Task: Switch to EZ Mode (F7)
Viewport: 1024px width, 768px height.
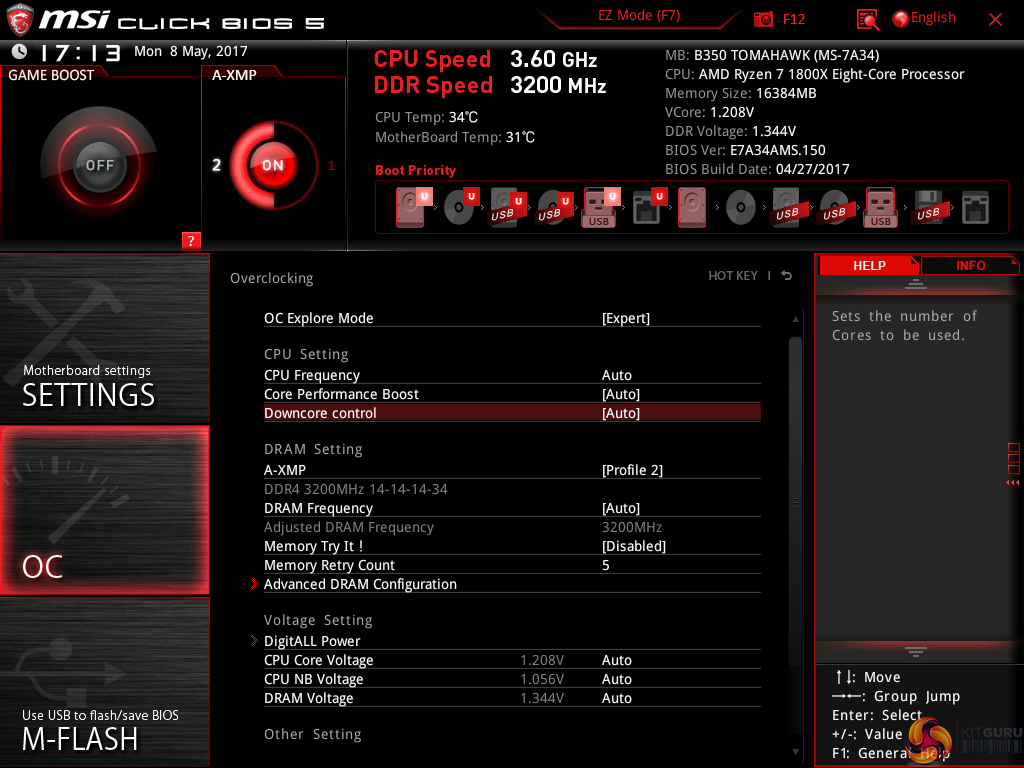Action: point(639,16)
